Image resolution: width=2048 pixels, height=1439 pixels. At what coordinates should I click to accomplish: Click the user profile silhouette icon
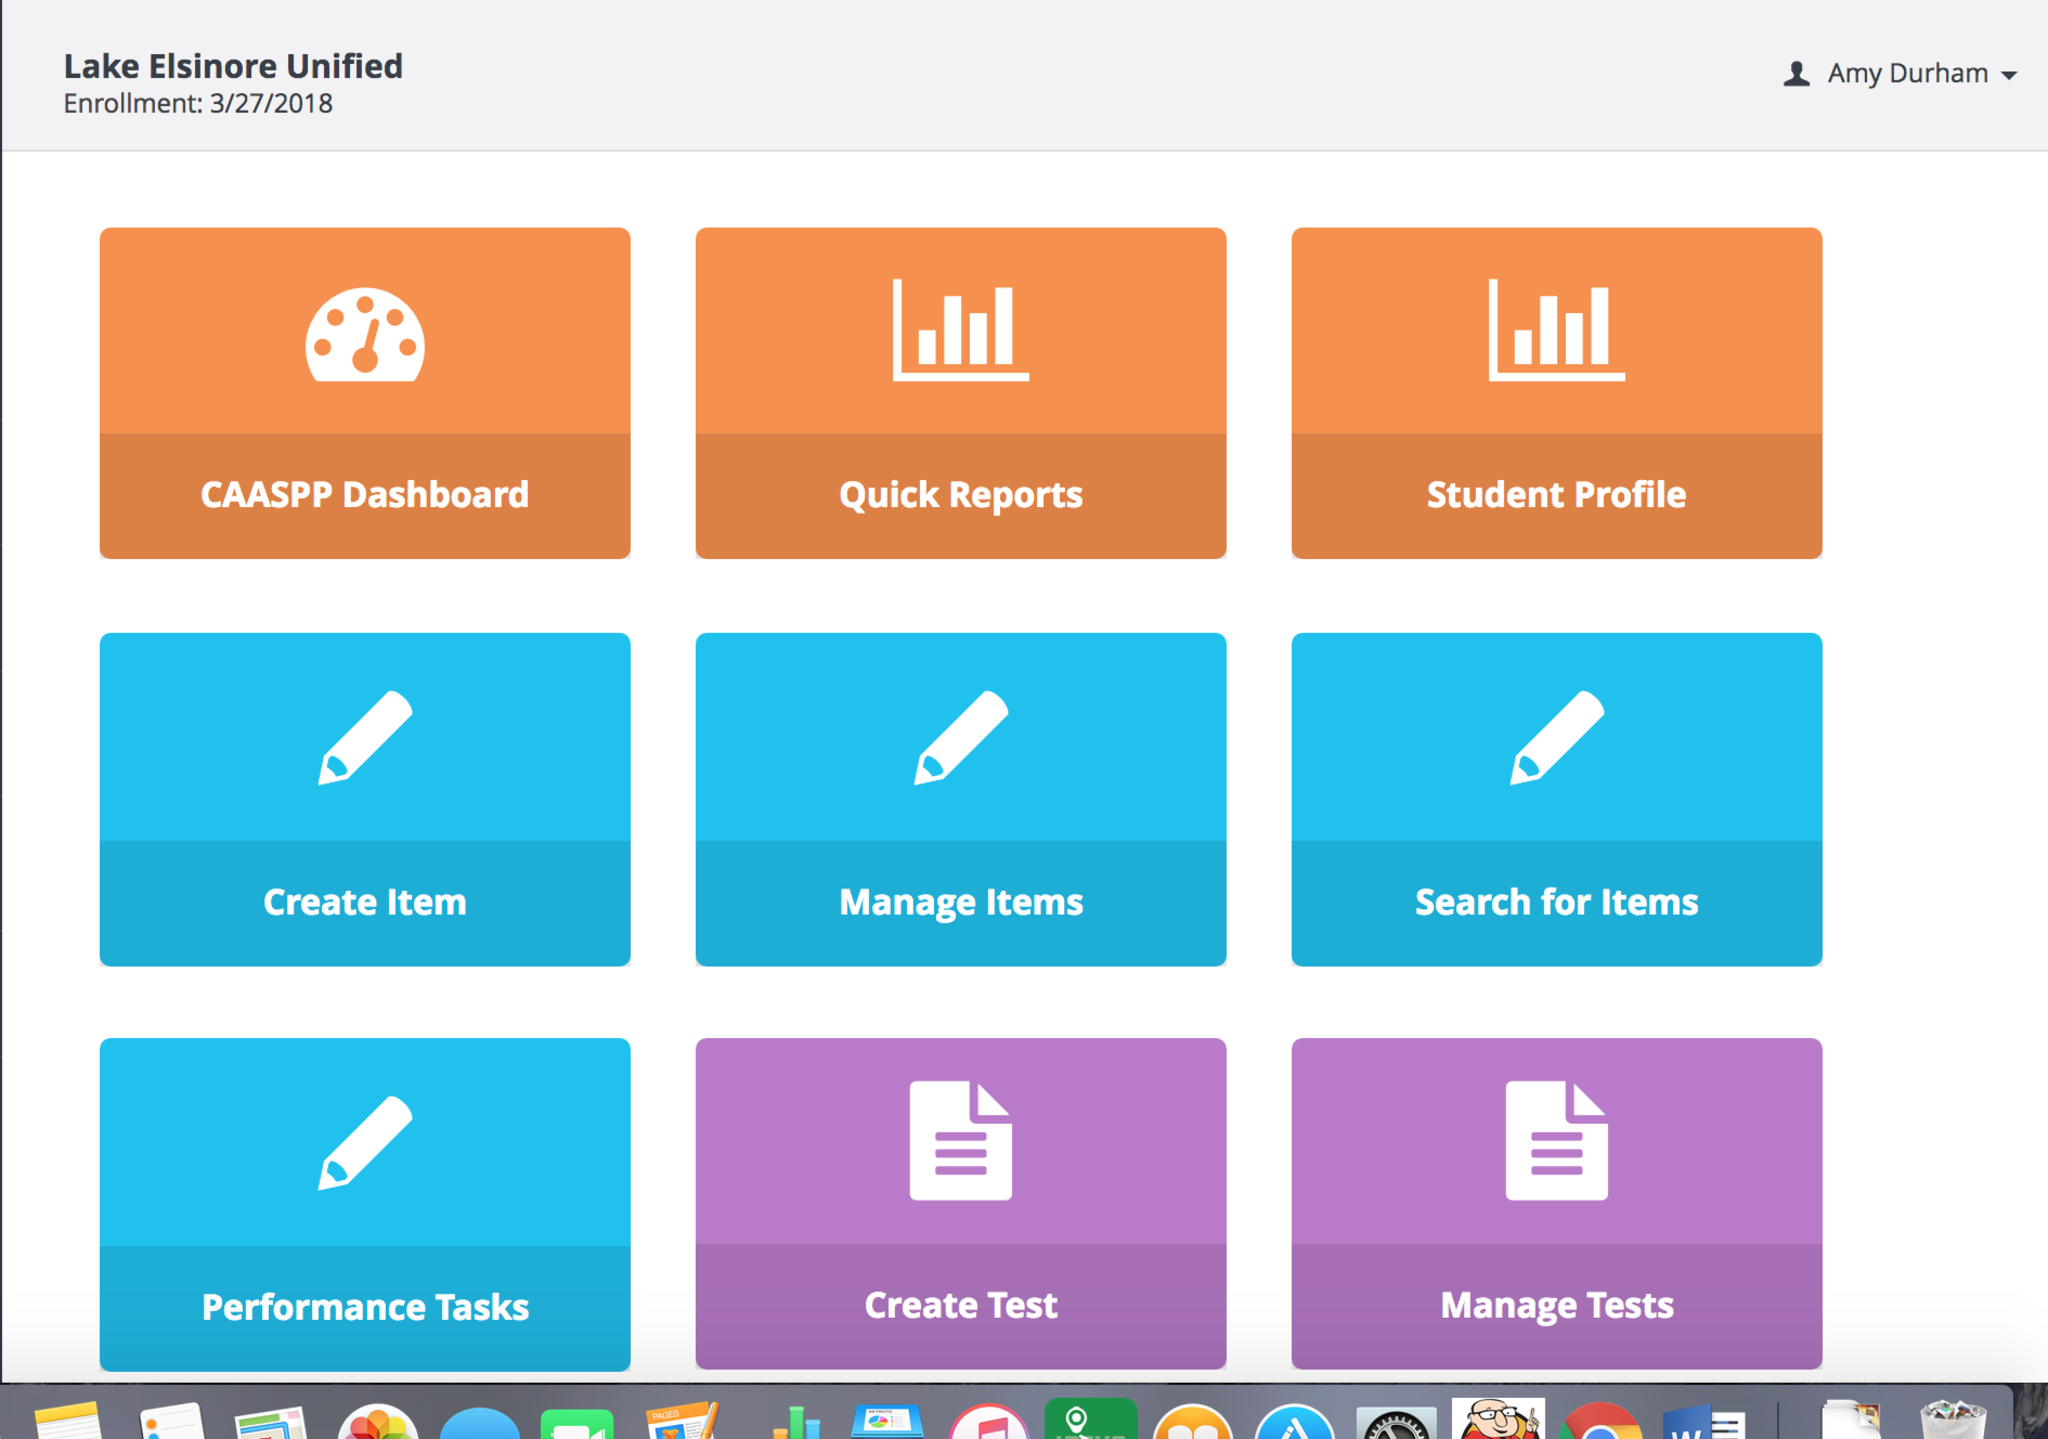(x=1796, y=74)
